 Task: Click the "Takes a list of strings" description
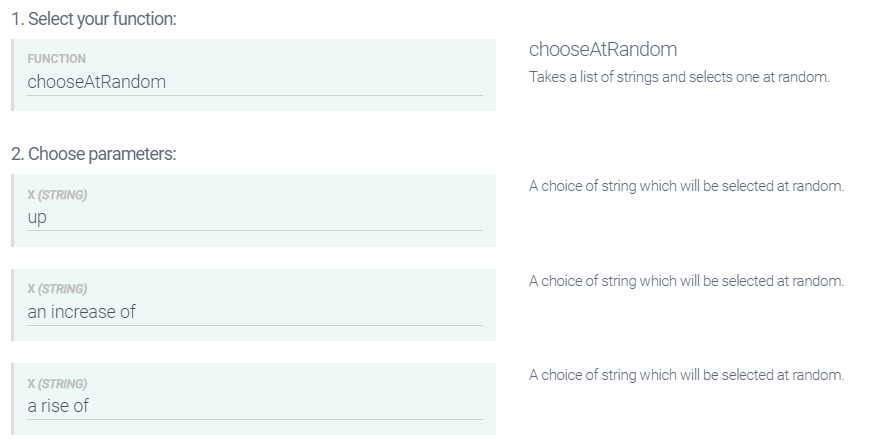tap(679, 78)
